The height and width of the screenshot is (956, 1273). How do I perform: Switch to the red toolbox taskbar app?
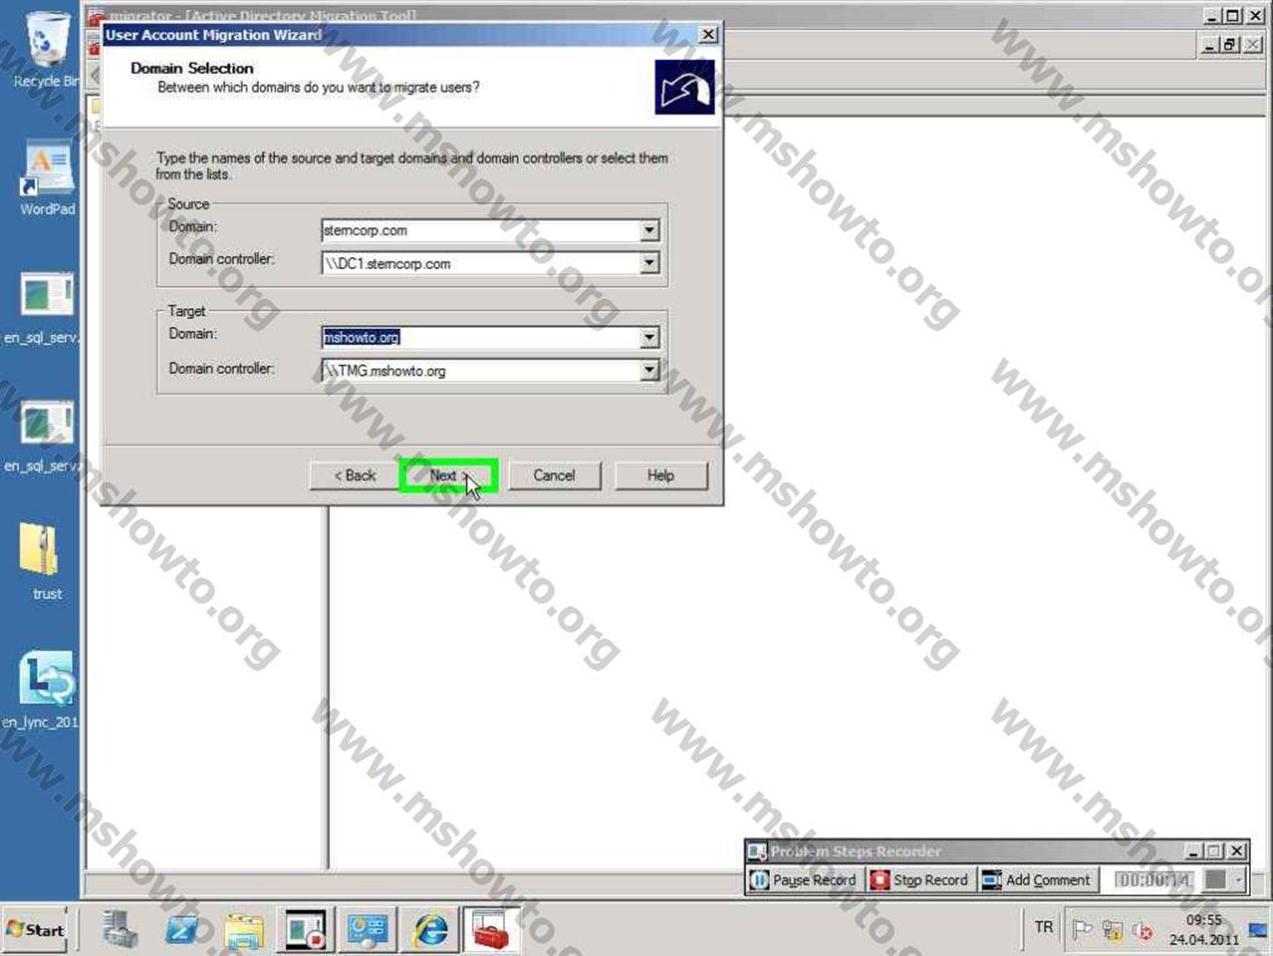tap(491, 930)
